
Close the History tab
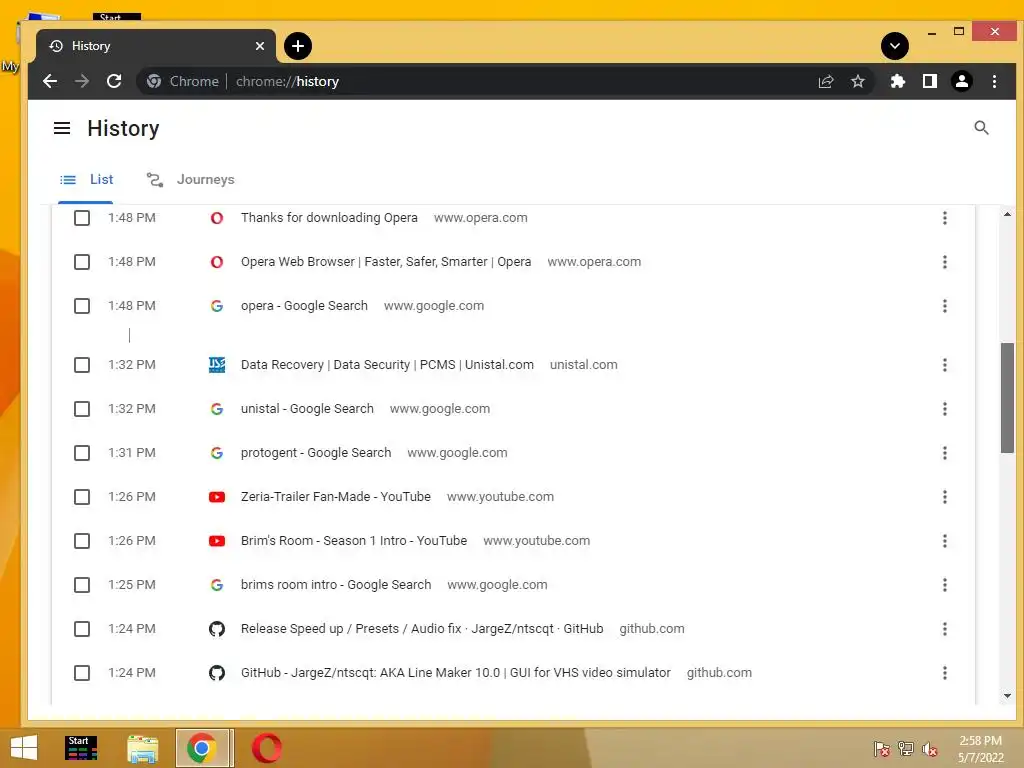(260, 46)
